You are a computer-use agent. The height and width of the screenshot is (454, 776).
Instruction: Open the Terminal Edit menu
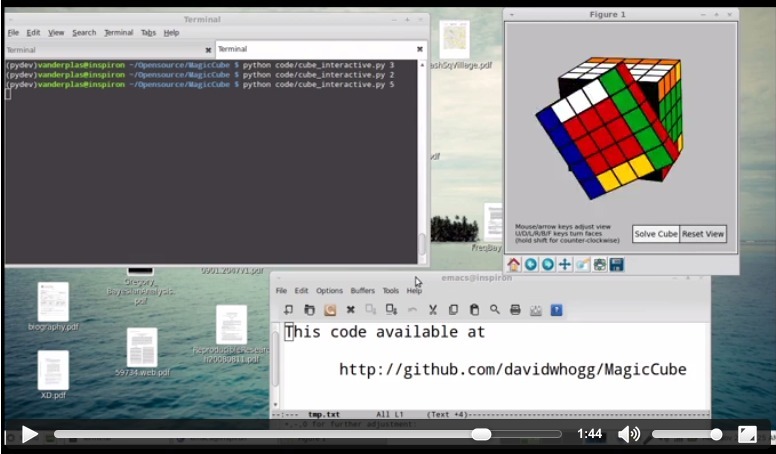(33, 33)
